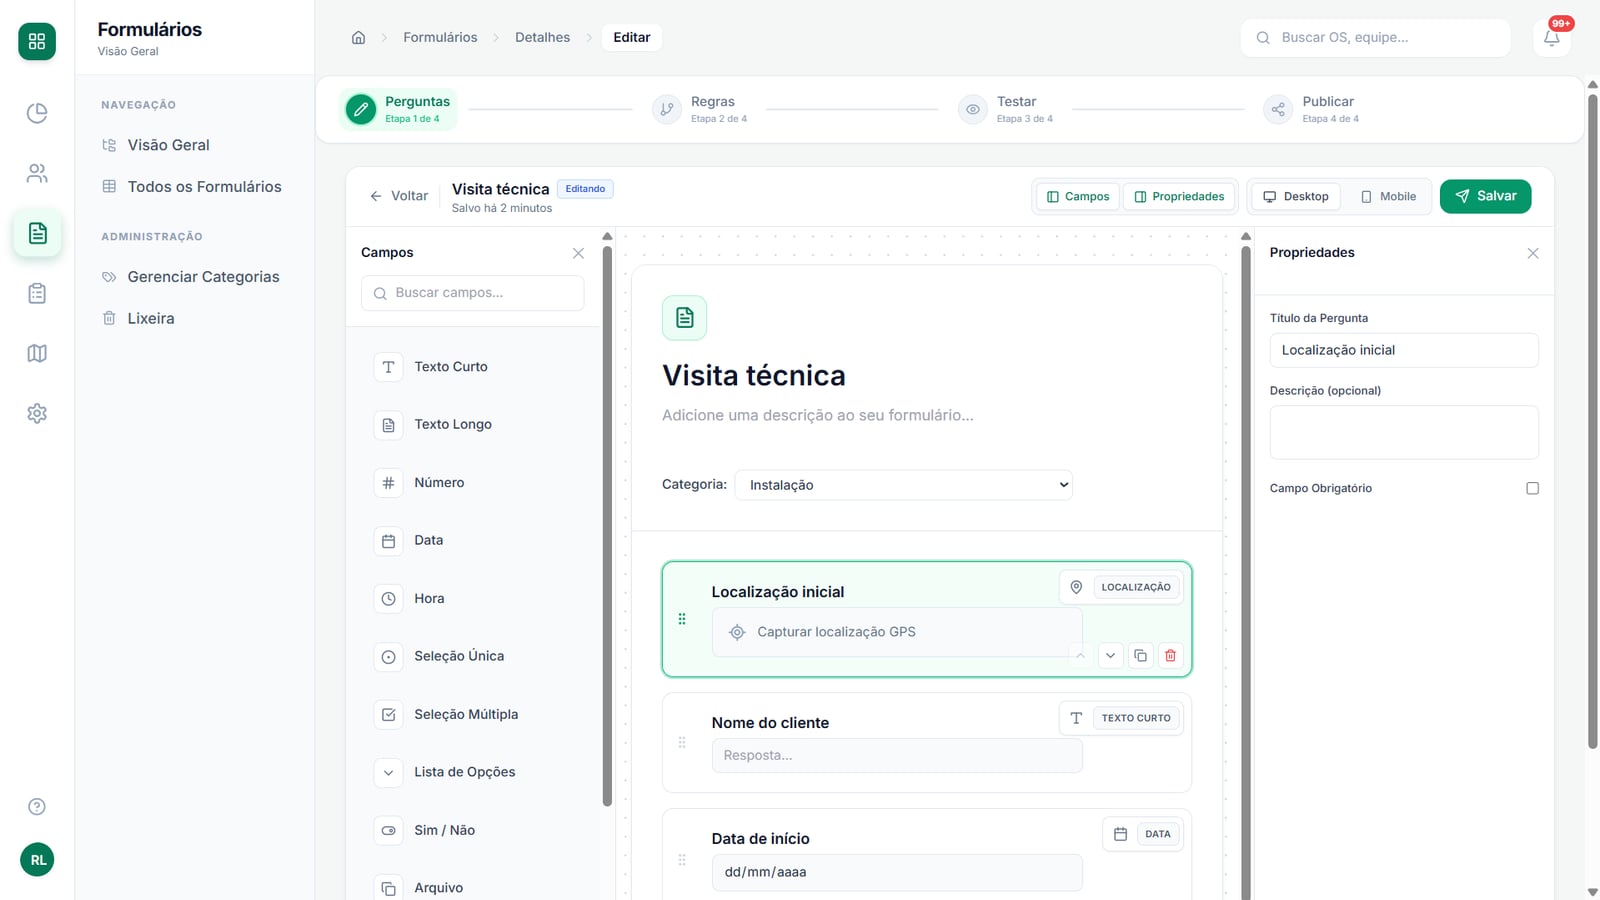Screen dimensions: 1600x900
Task: Click the Data de início date input
Action: [897, 872]
